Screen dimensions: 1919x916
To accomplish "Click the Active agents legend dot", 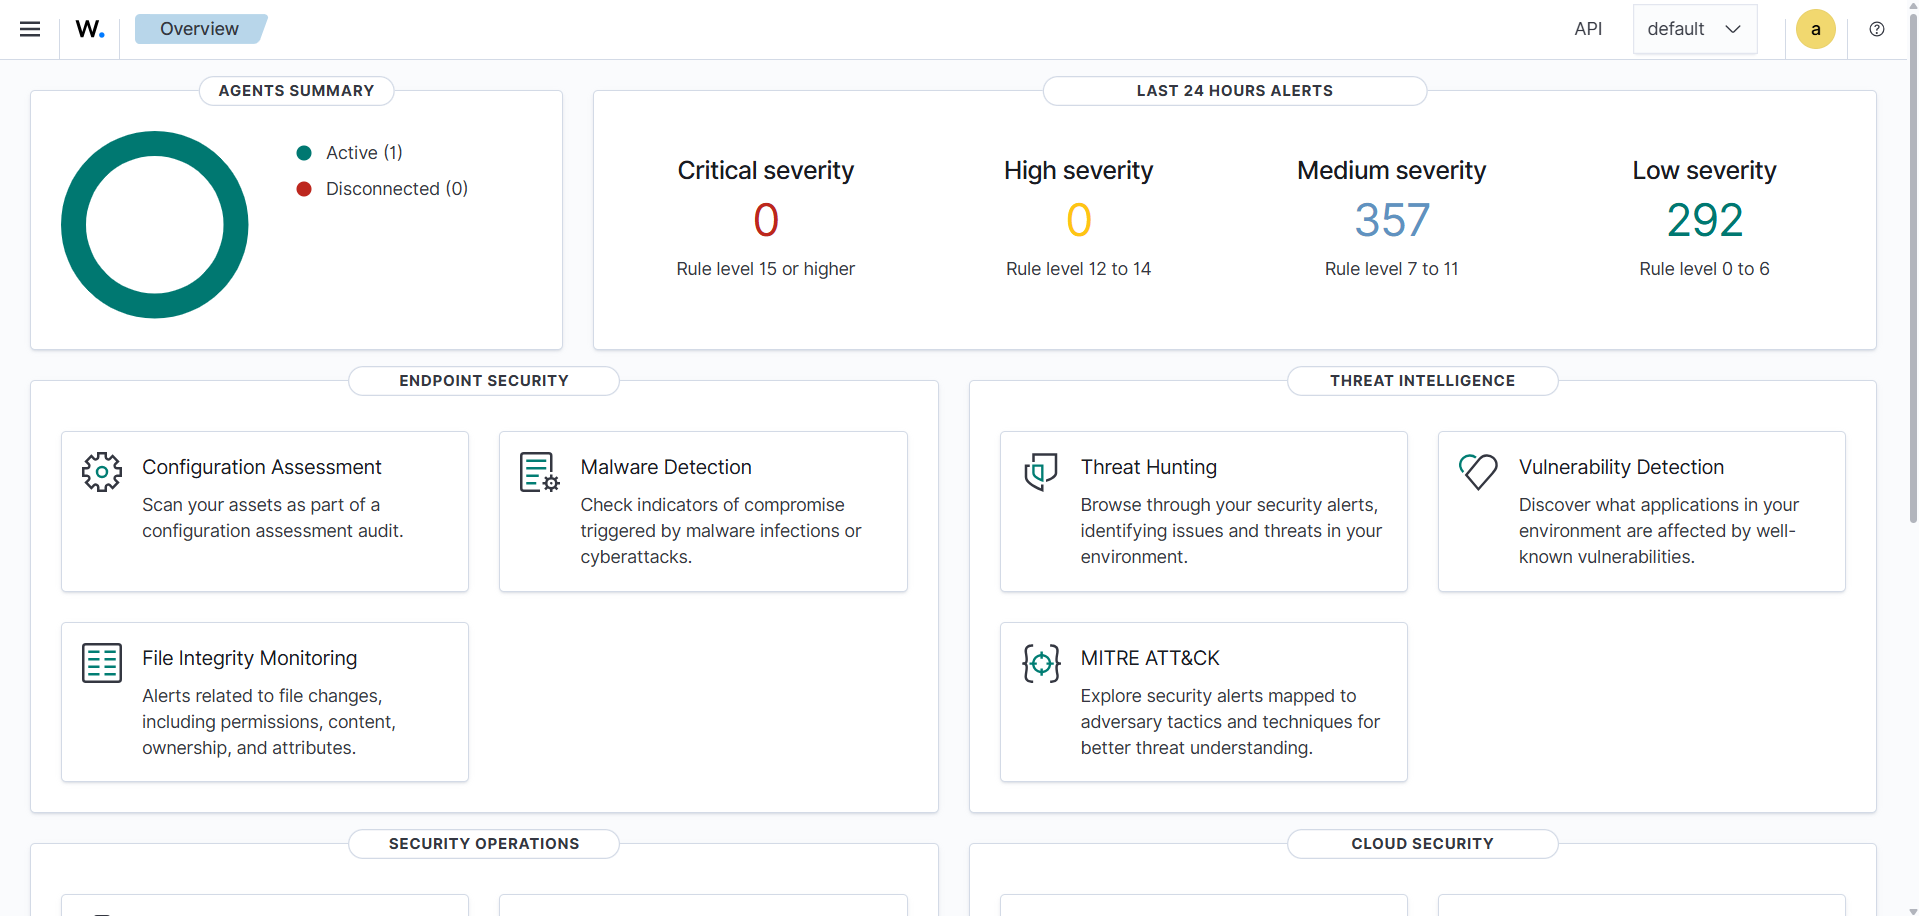I will coord(304,153).
